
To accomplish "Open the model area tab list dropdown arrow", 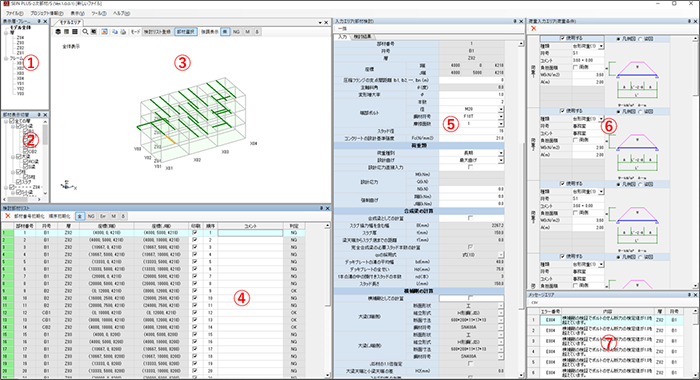I will click(x=320, y=22).
